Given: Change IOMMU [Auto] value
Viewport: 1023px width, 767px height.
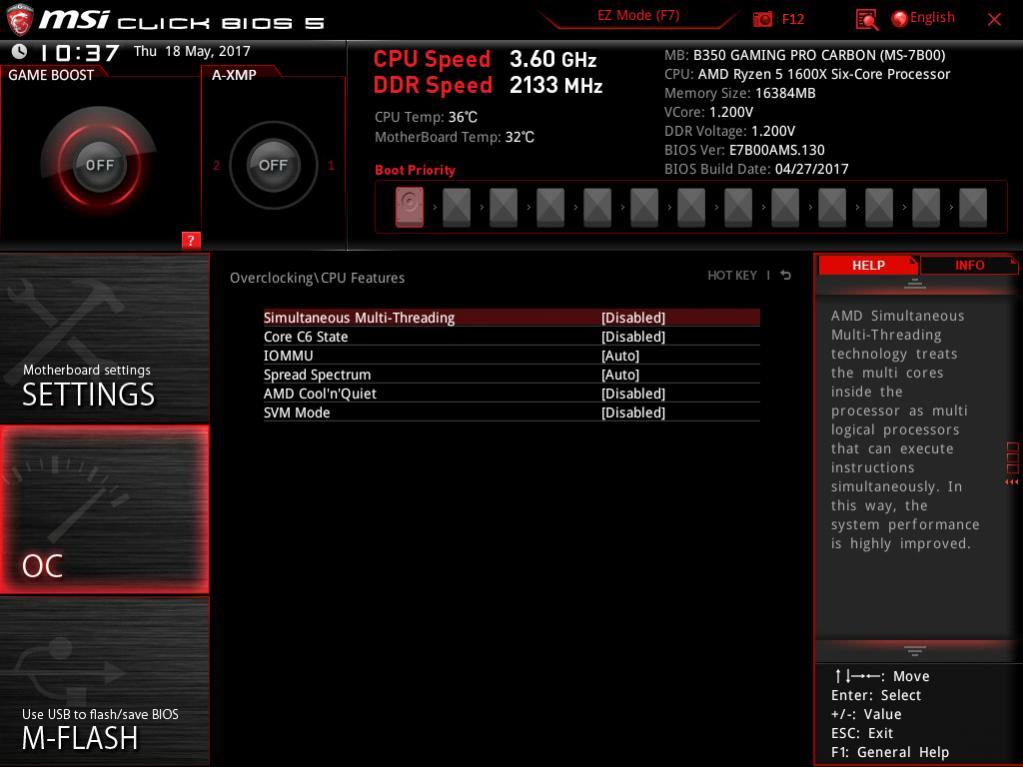Looking at the screenshot, I should 620,355.
